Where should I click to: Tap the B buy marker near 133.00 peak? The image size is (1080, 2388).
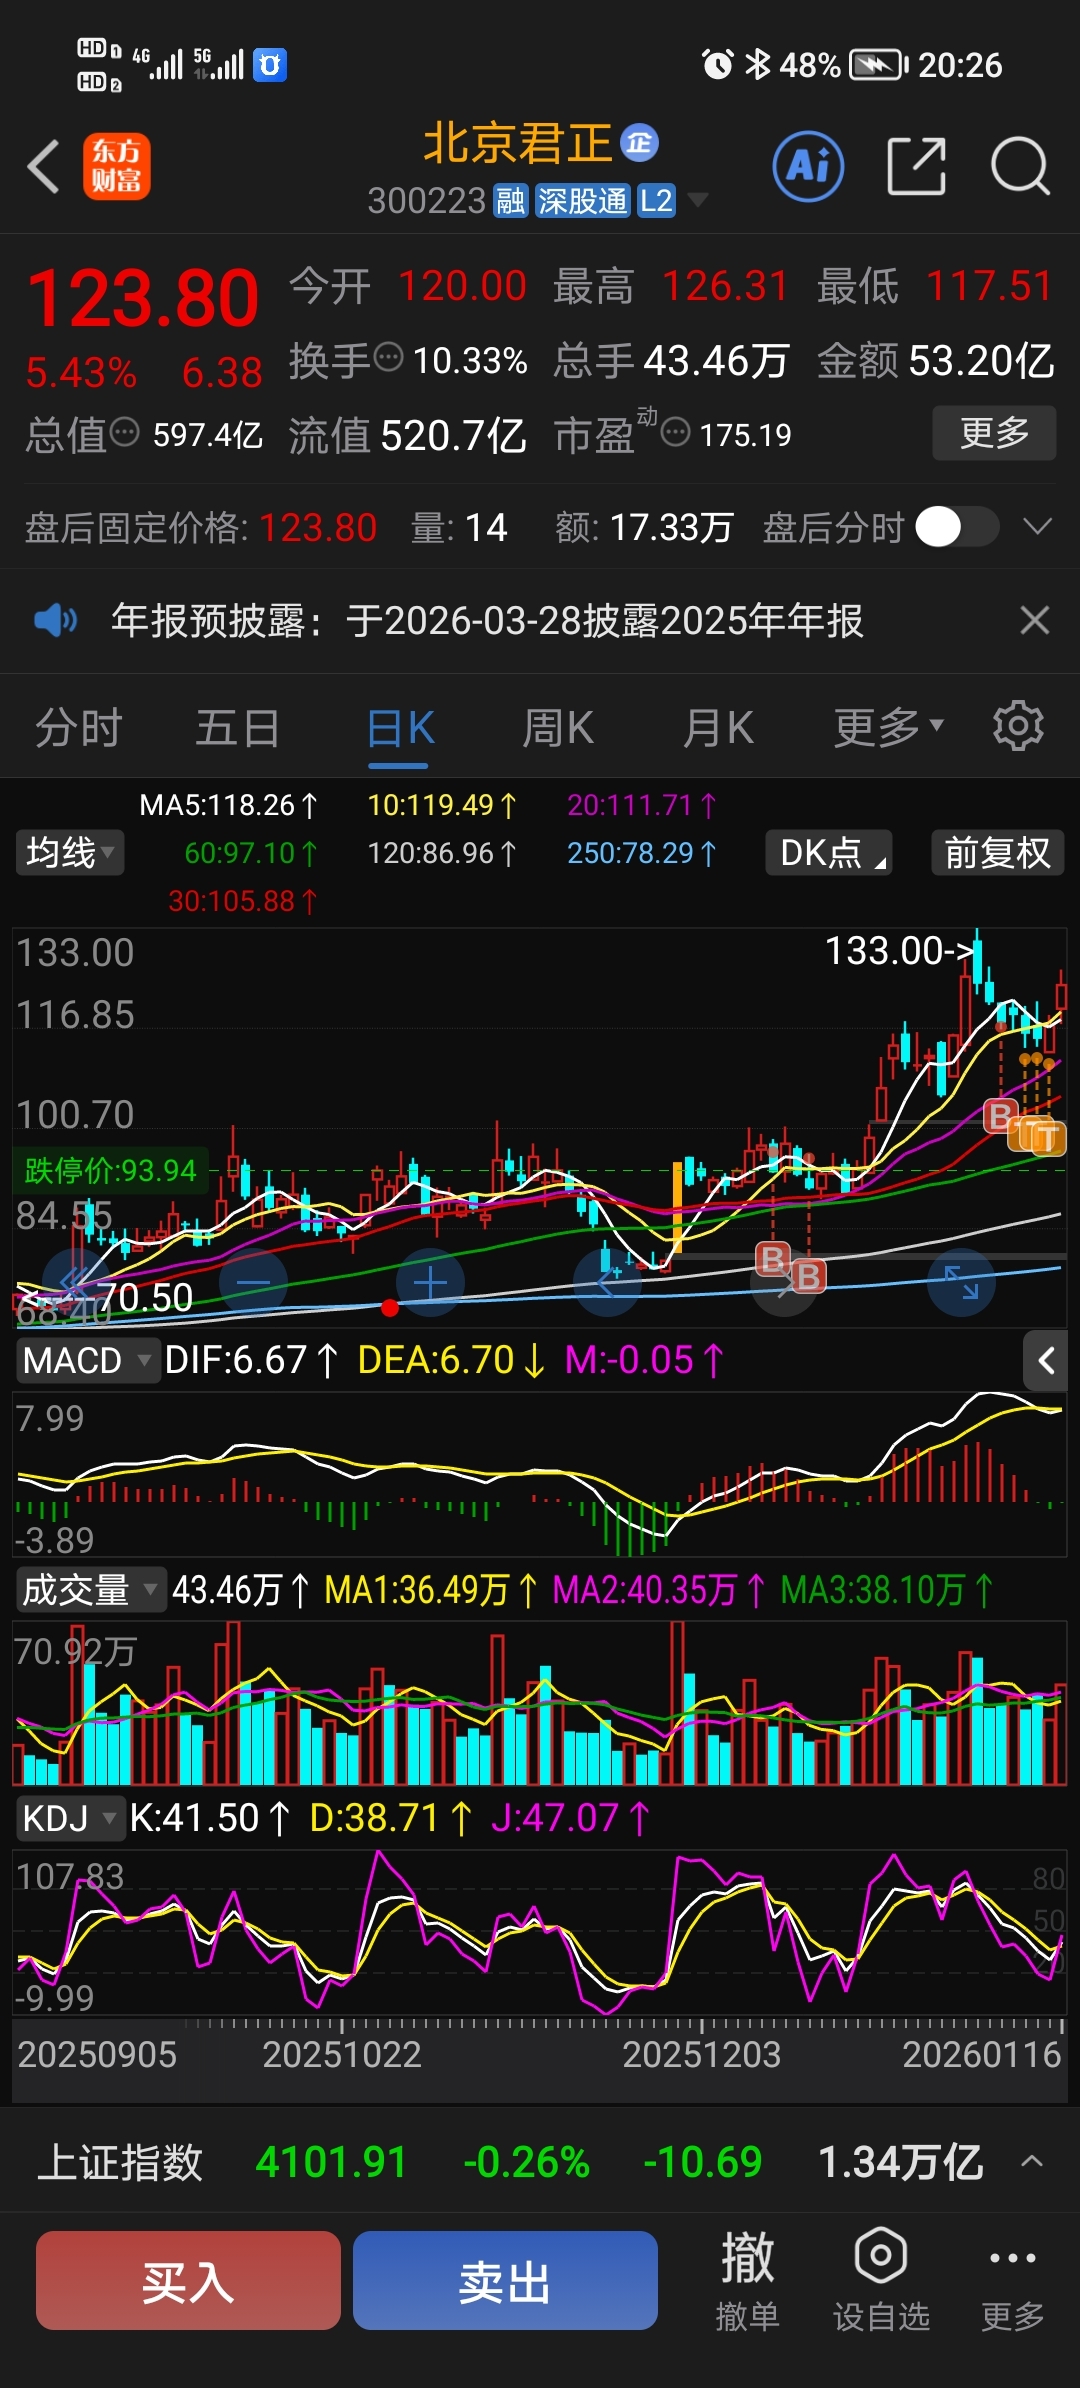tap(1000, 1115)
